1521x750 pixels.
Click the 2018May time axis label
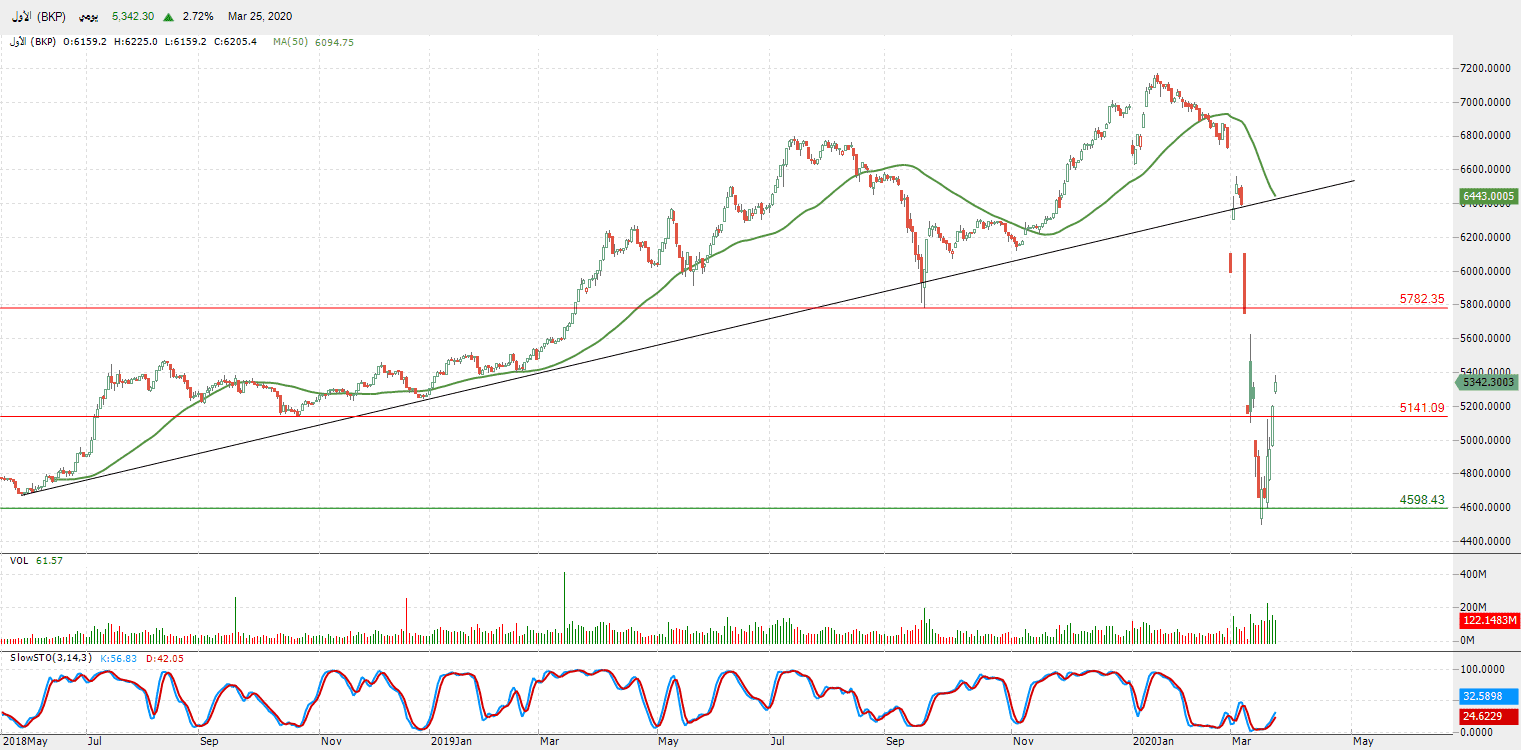[24, 742]
